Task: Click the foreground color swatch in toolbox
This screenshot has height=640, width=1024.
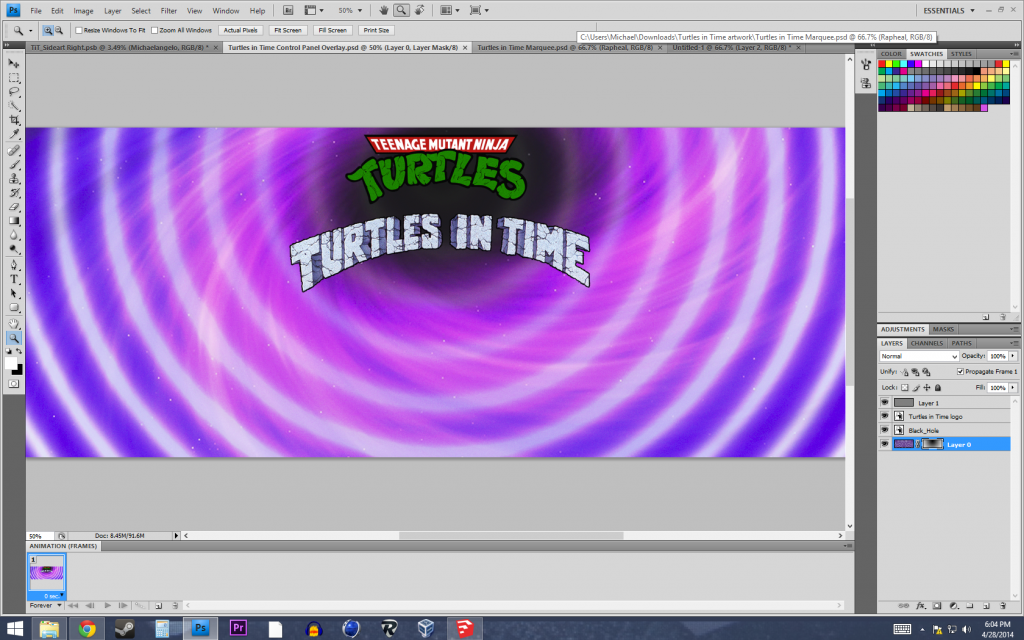Action: coord(11,362)
